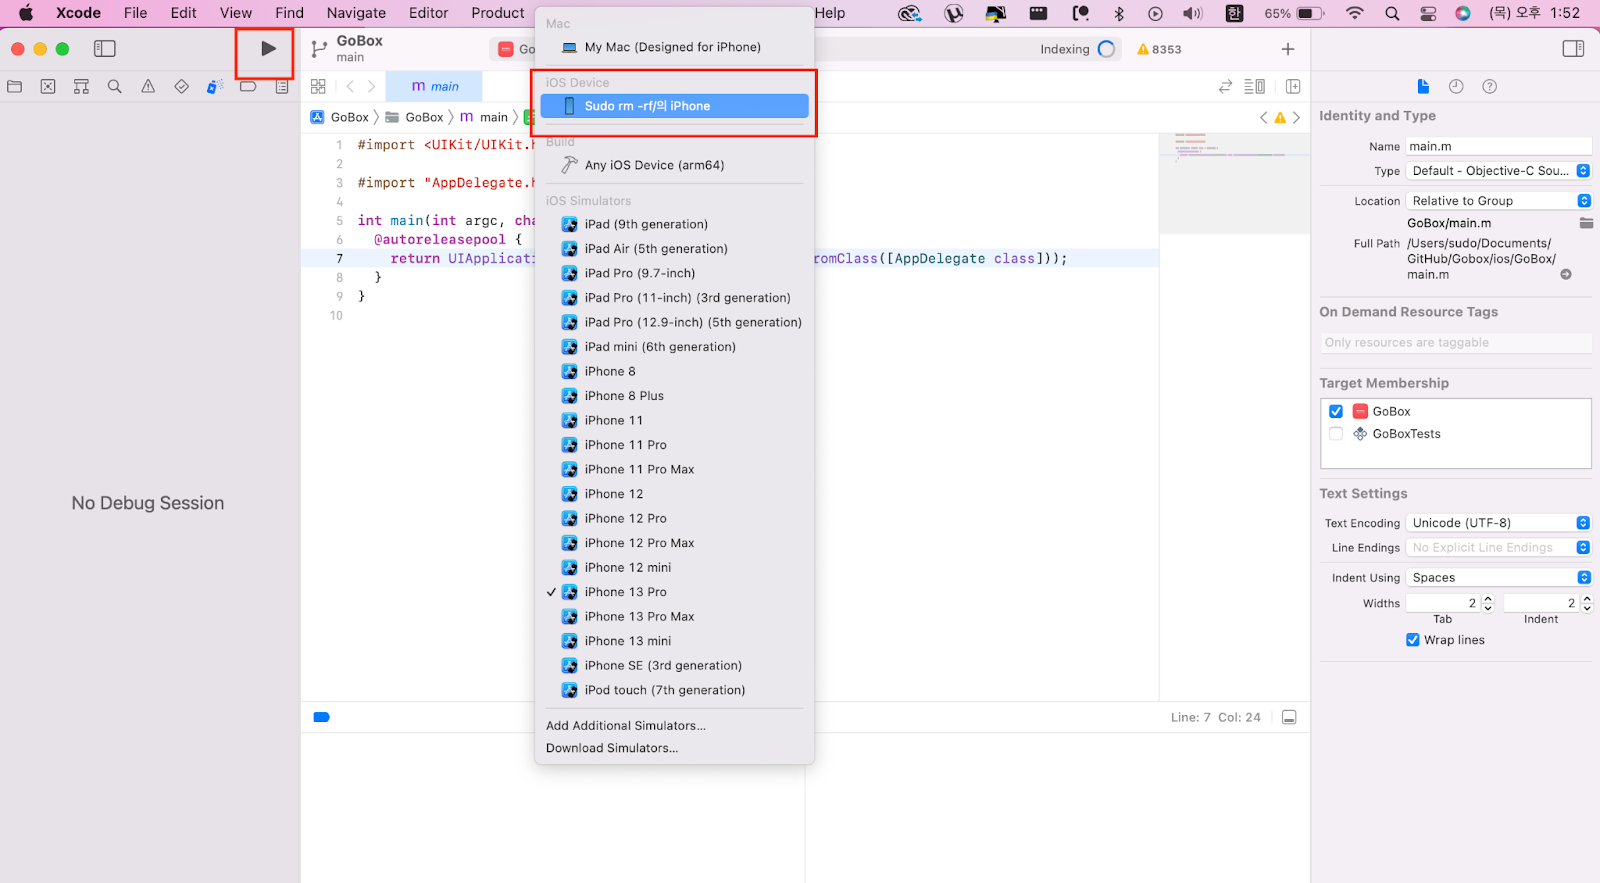Reveal full path in Finder arrow
The height and width of the screenshot is (883, 1600).
pos(1566,274)
